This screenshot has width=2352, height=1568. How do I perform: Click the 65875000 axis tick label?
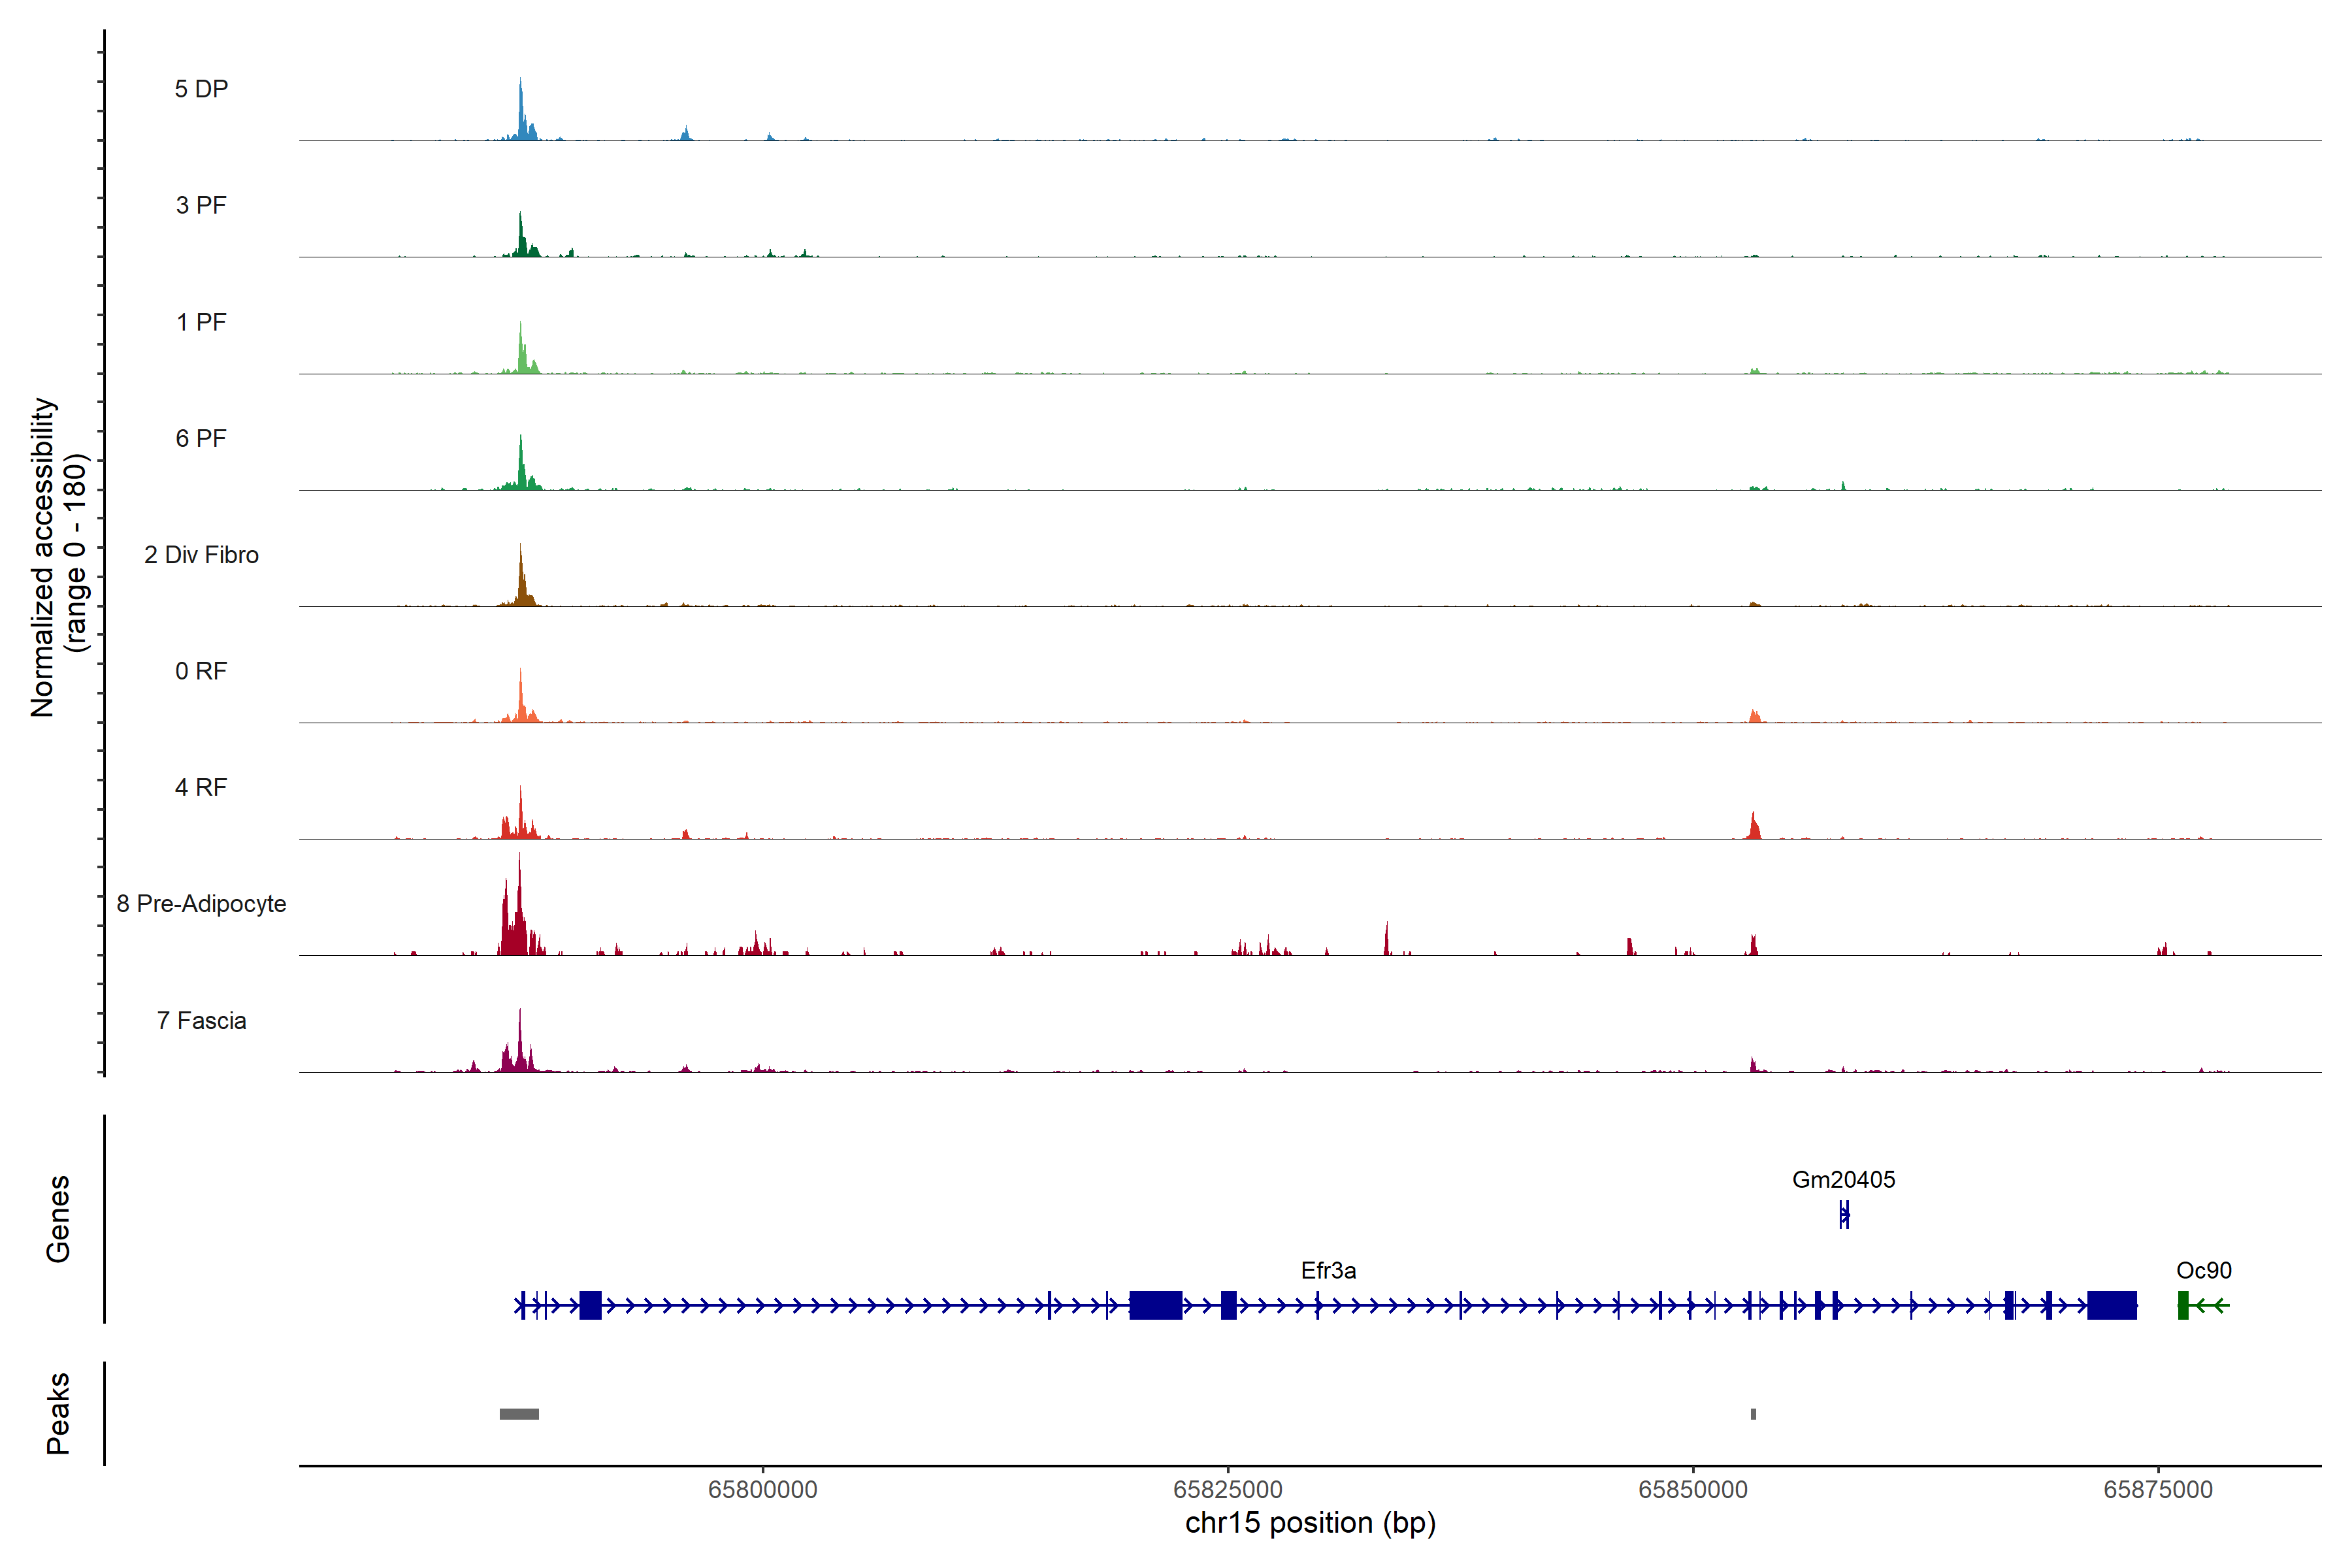pyautogui.click(x=2158, y=1489)
